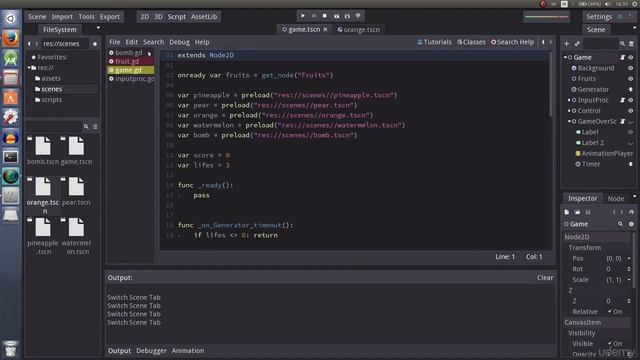Screen dimensions: 640x360
Task: Open Search Help
Action: pyautogui.click(x=512, y=42)
